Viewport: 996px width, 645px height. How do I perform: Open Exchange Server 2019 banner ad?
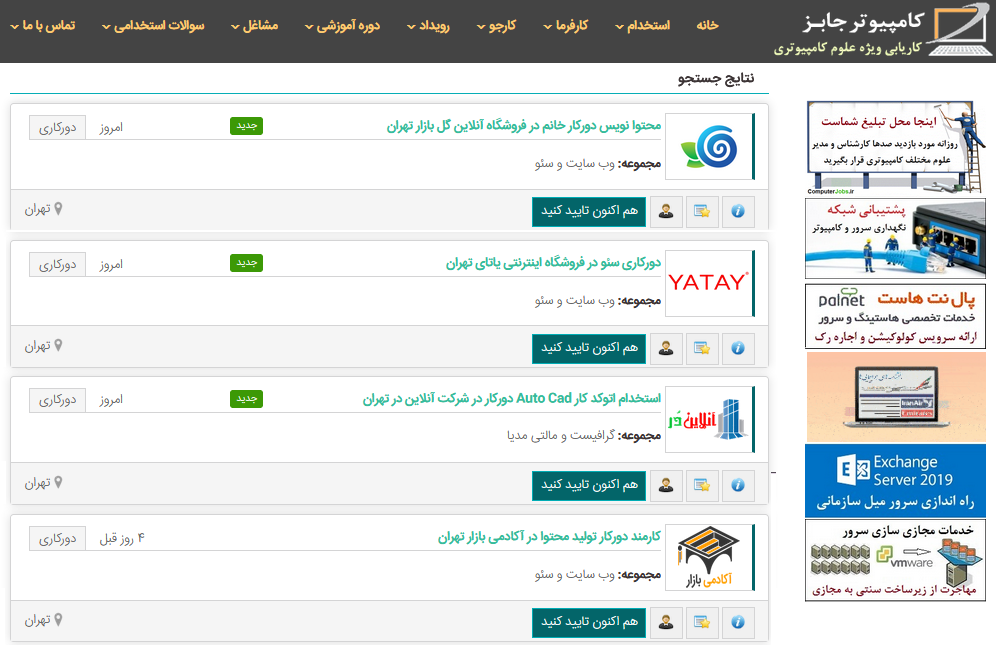click(895, 480)
